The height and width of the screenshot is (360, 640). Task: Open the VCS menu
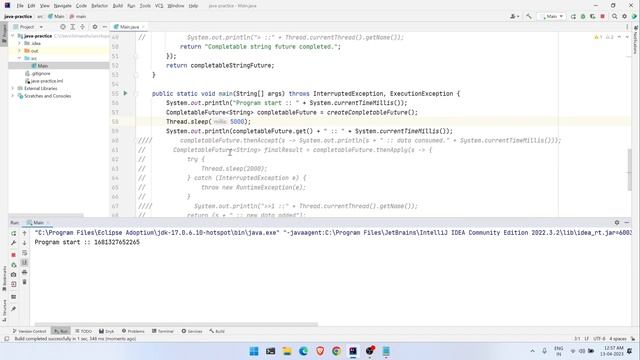159,6
